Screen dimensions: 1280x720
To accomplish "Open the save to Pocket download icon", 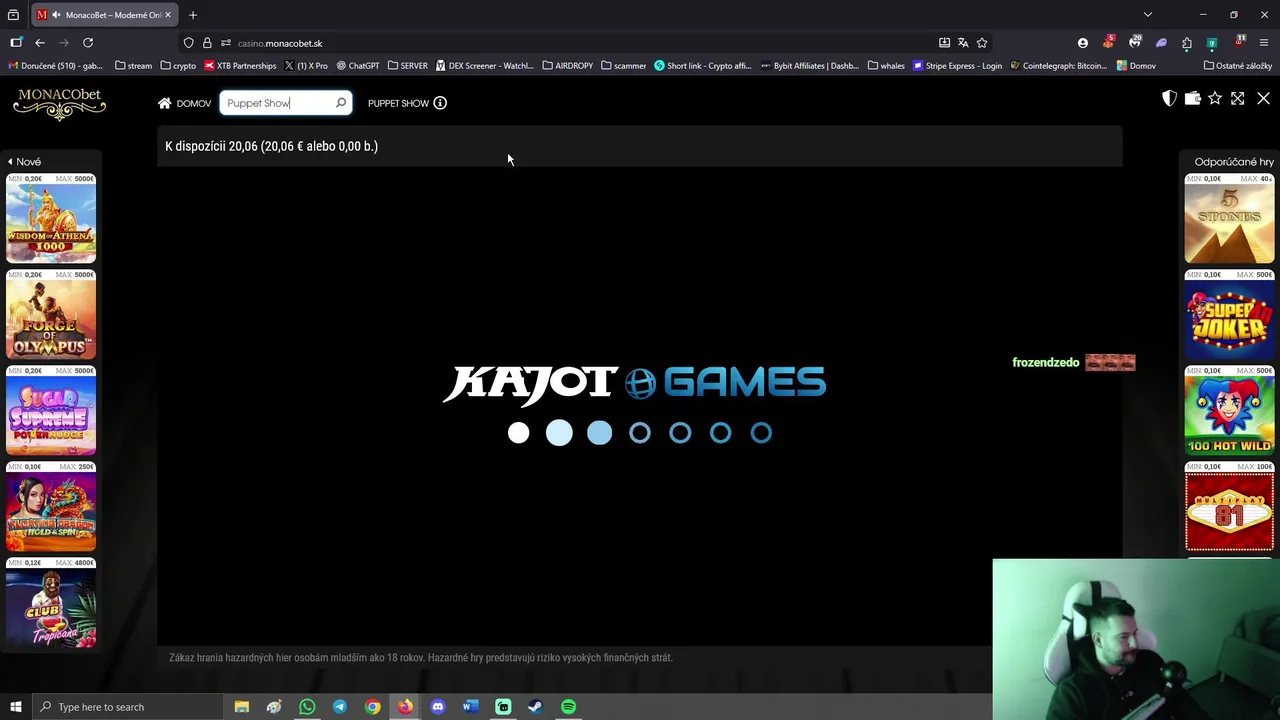I will coord(944,43).
